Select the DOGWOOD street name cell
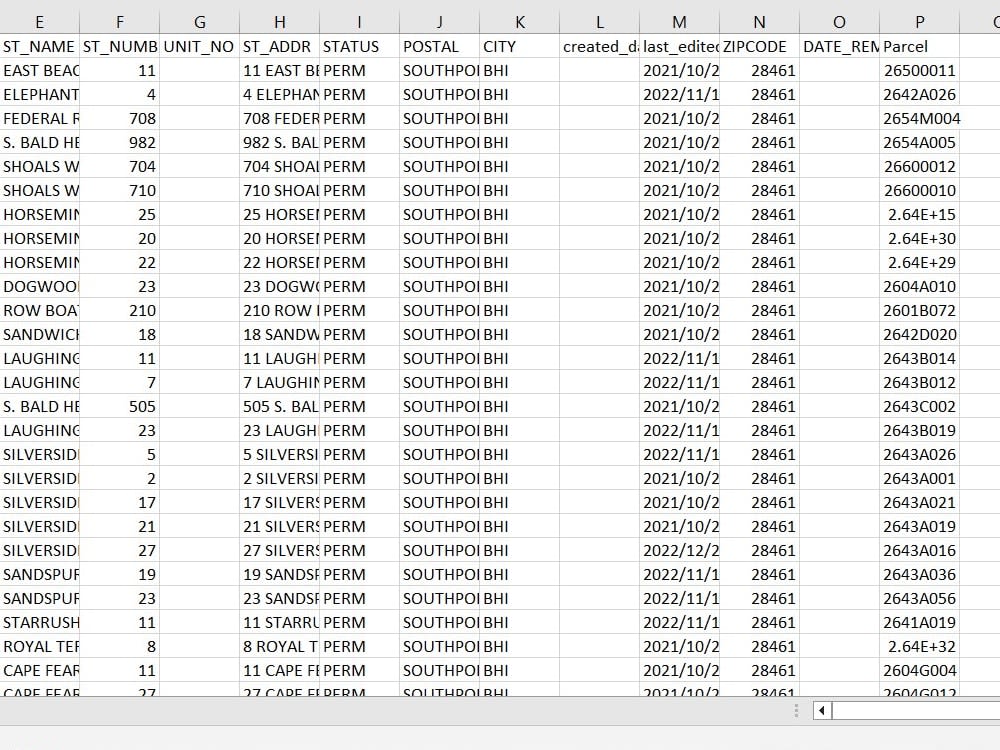The width and height of the screenshot is (1000, 750). (x=39, y=286)
